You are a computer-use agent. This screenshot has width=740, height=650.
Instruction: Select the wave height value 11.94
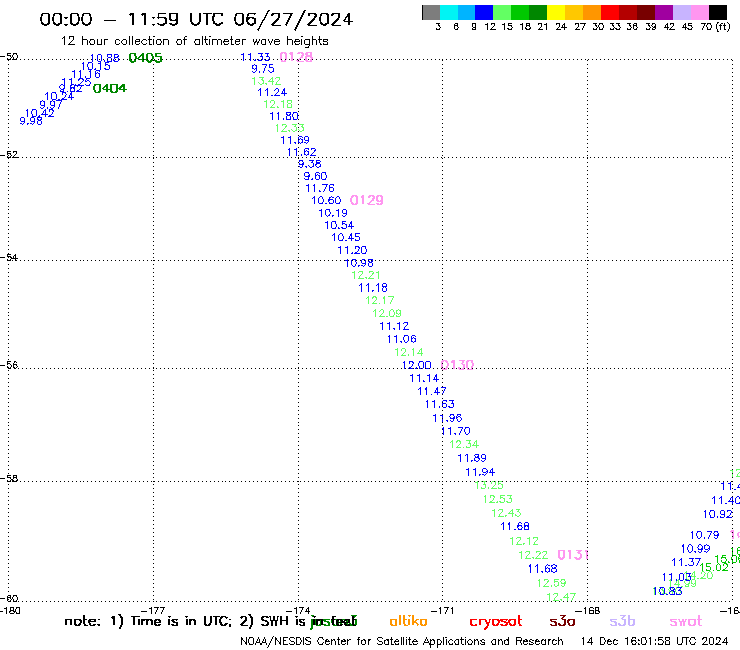coord(480,472)
